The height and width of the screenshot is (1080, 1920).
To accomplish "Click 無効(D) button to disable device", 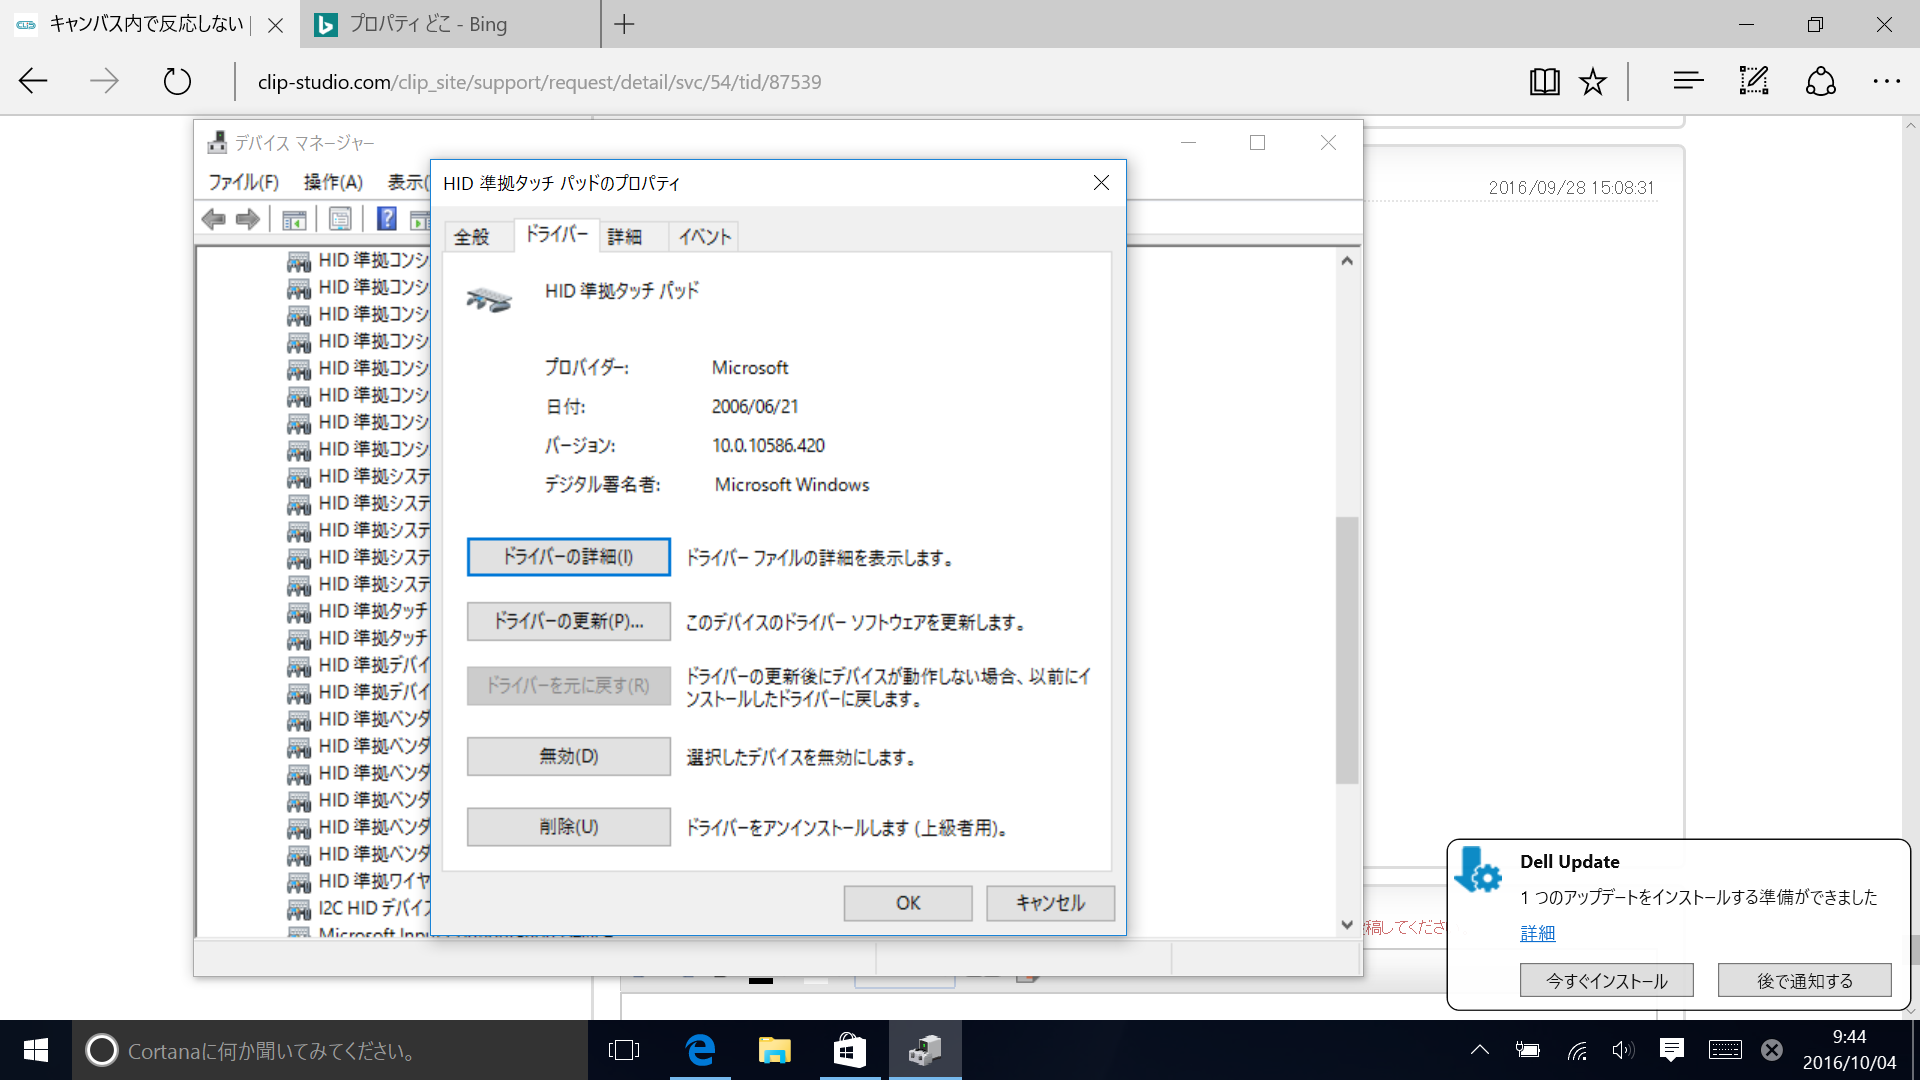I will 568,756.
